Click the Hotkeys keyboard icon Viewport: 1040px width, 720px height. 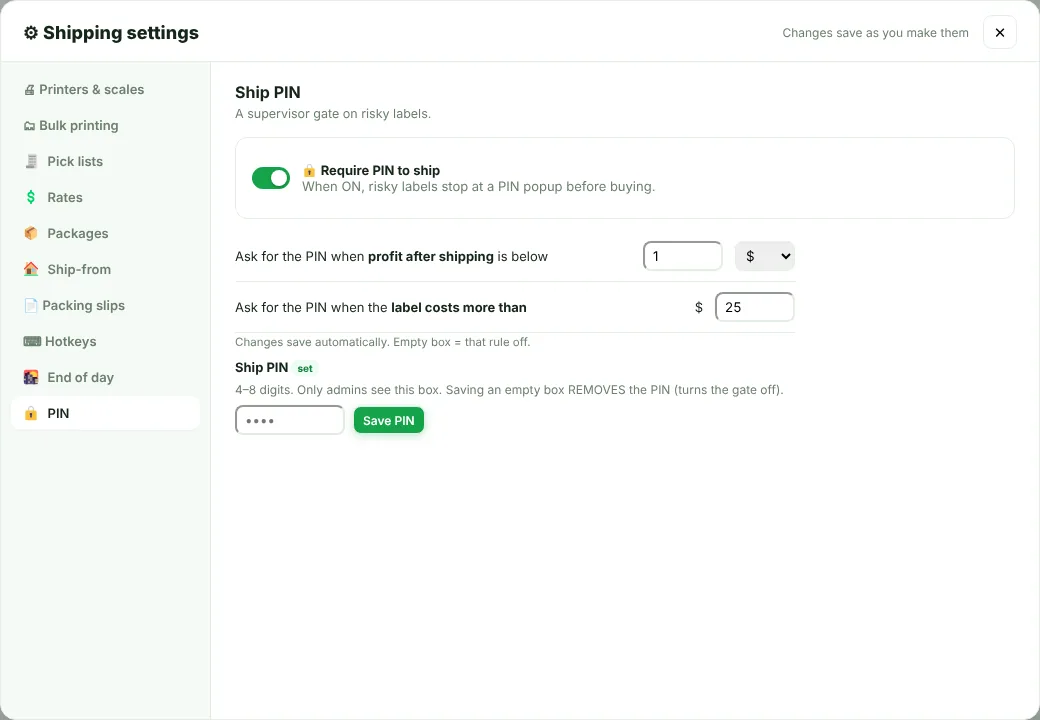32,341
